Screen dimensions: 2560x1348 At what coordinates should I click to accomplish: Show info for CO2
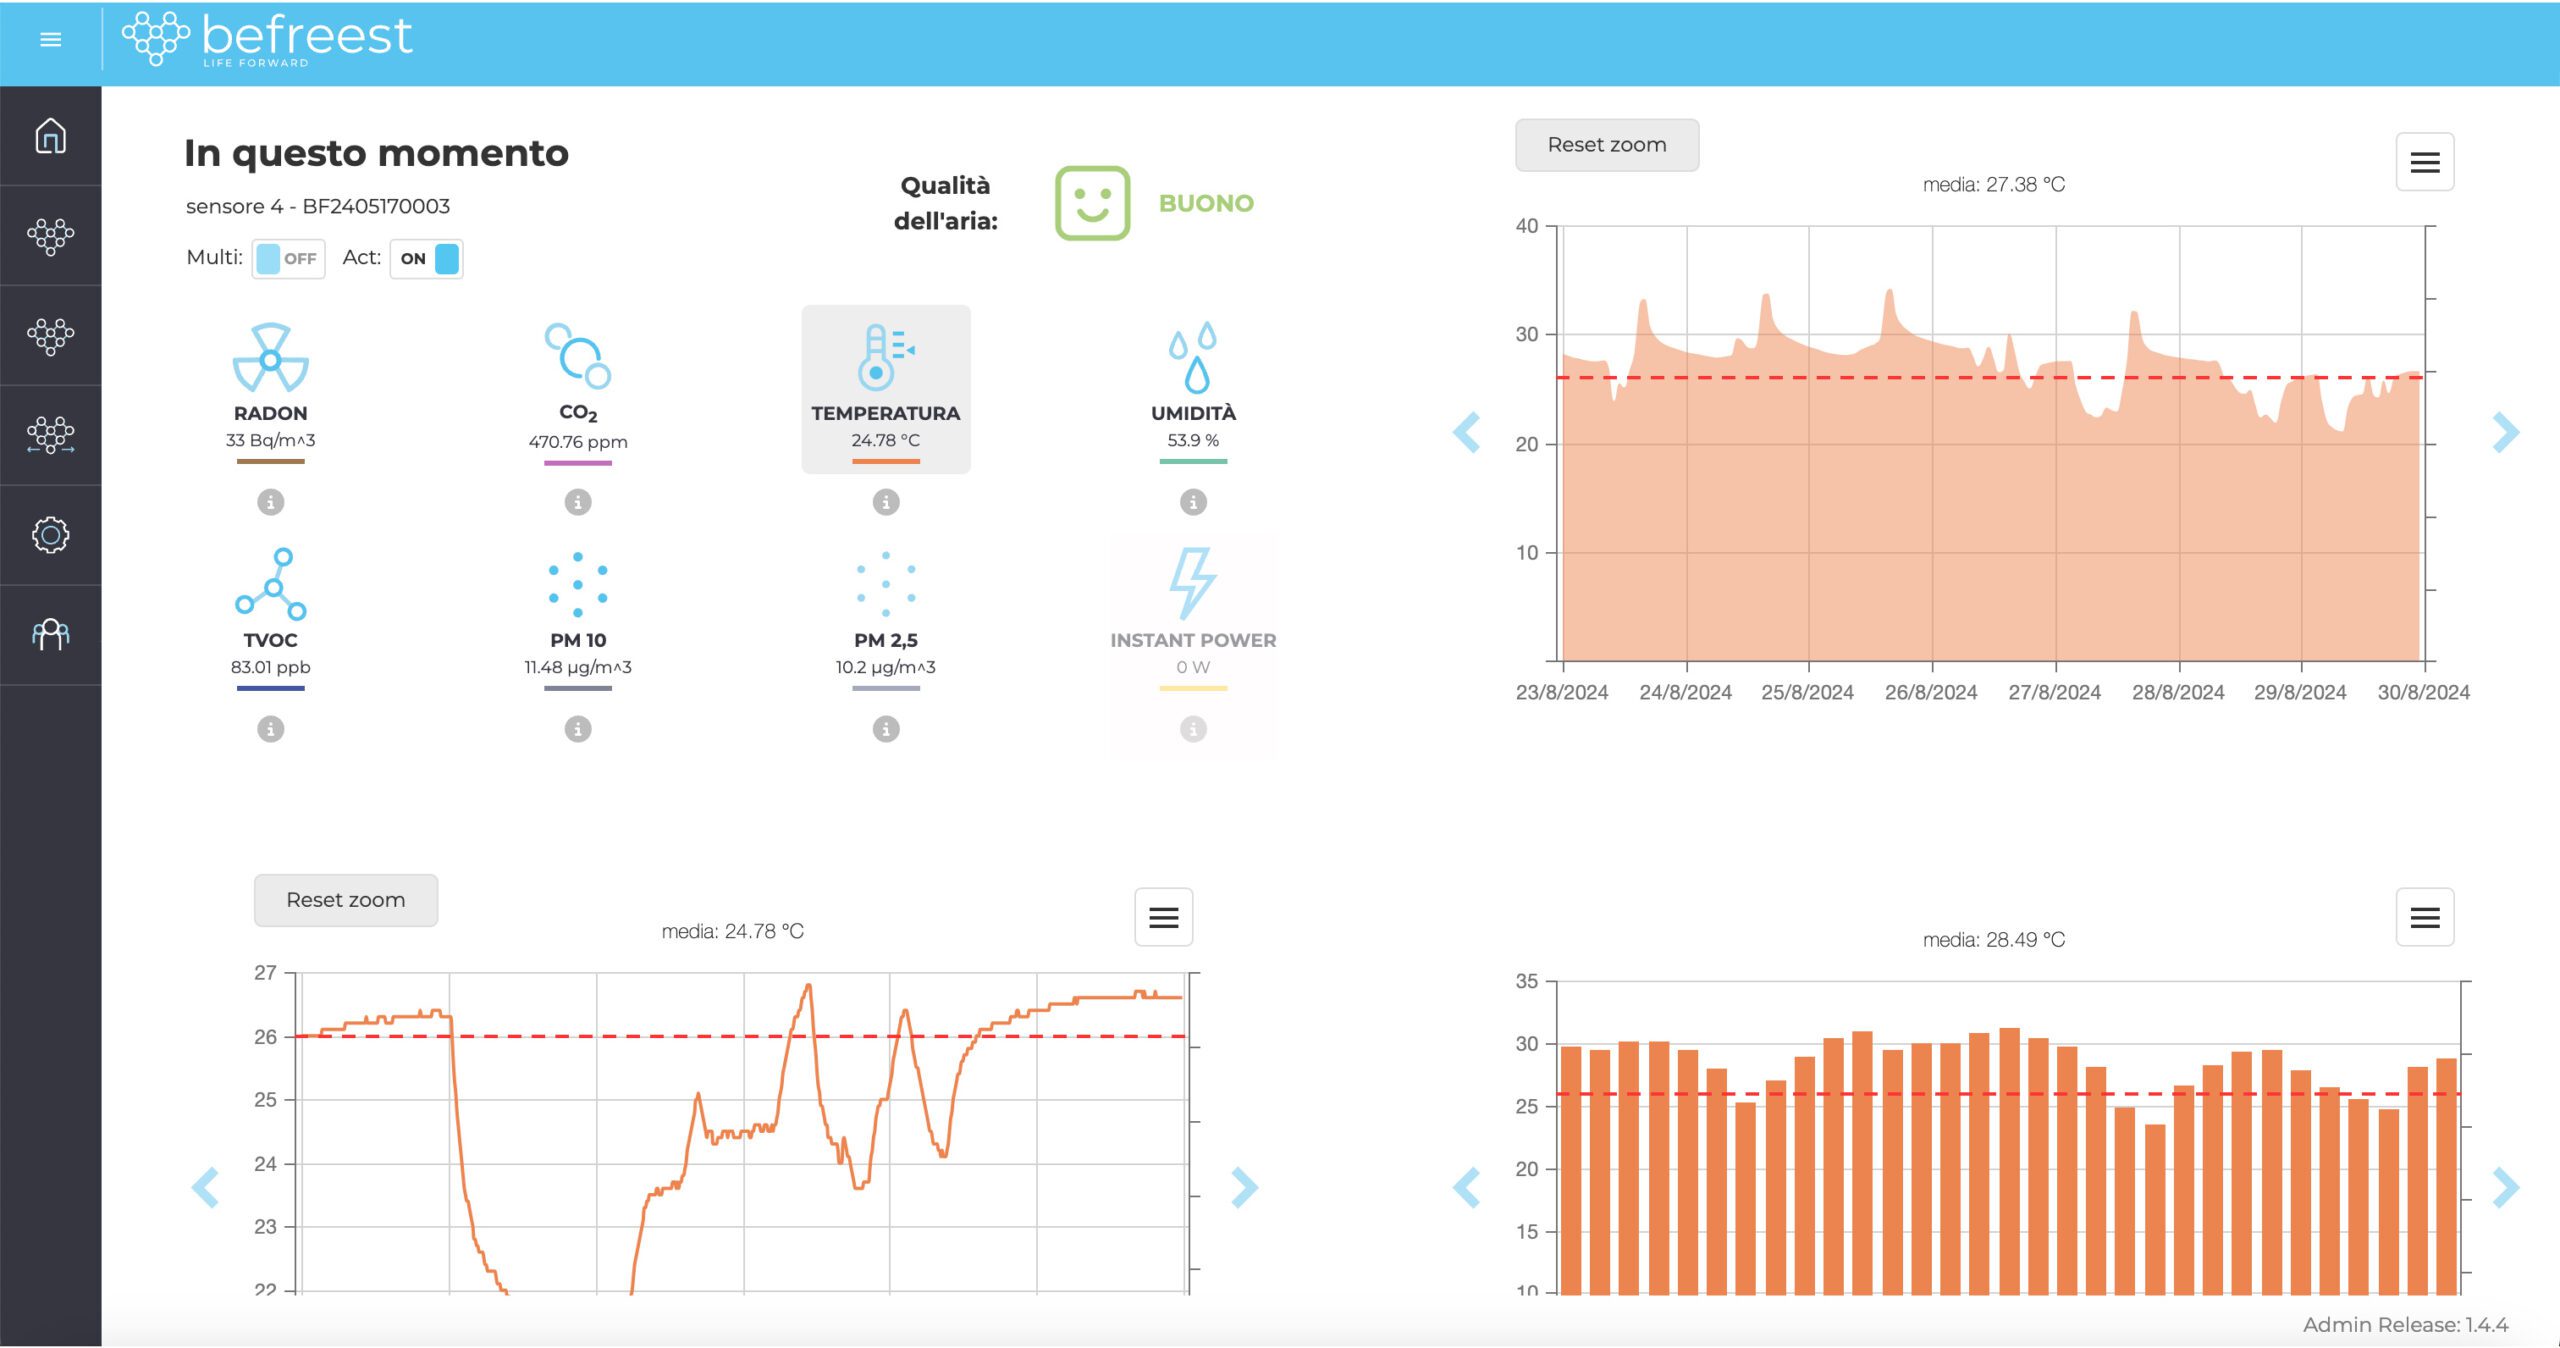(x=578, y=502)
